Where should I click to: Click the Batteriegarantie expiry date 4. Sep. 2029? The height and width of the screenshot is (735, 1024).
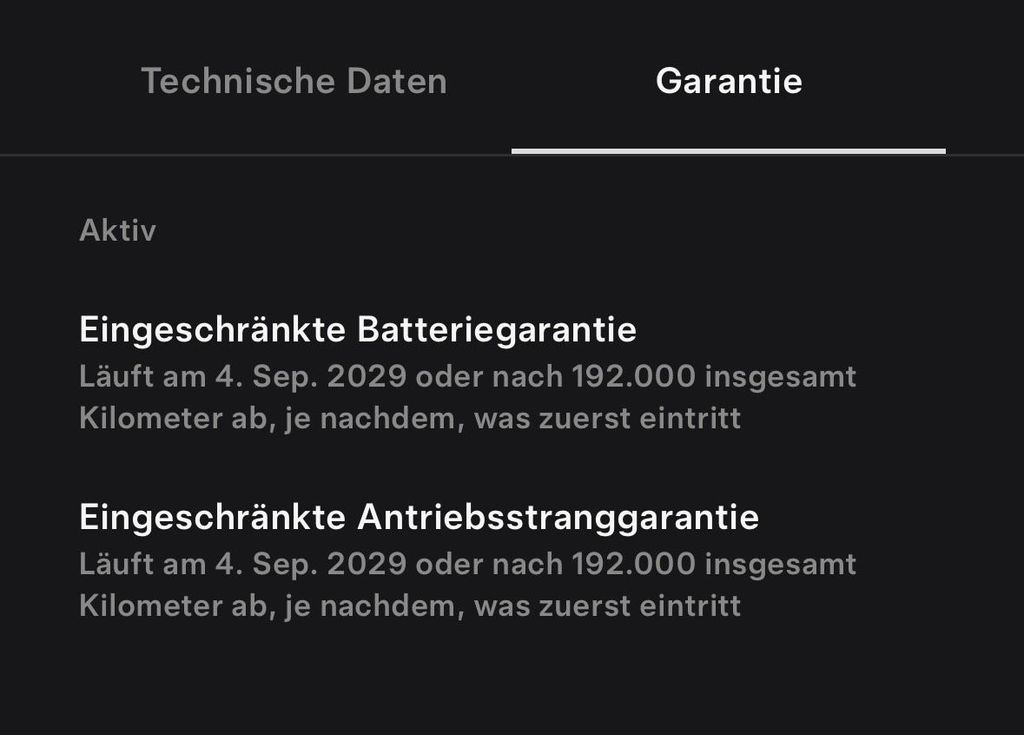click(310, 377)
